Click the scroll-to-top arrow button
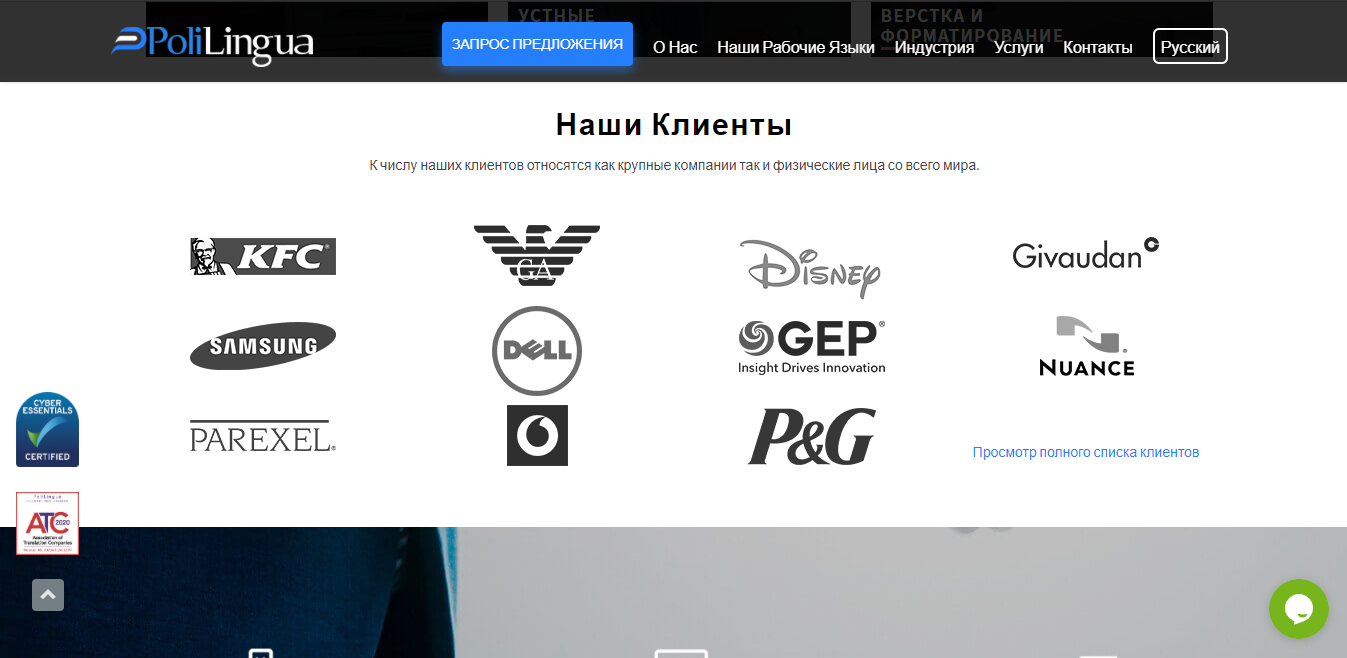 pos(48,595)
